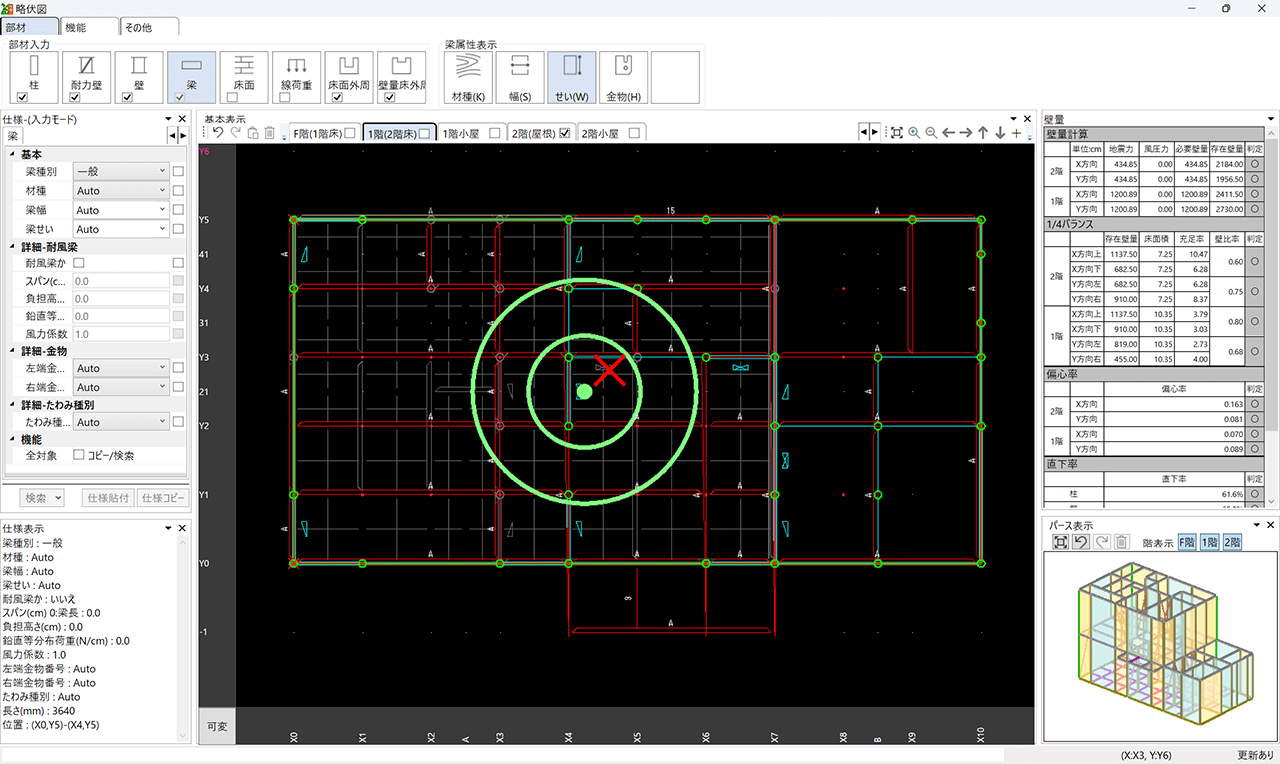Tick the 耐風梁か checkbox
The width and height of the screenshot is (1280, 764).
pyautogui.click(x=79, y=263)
